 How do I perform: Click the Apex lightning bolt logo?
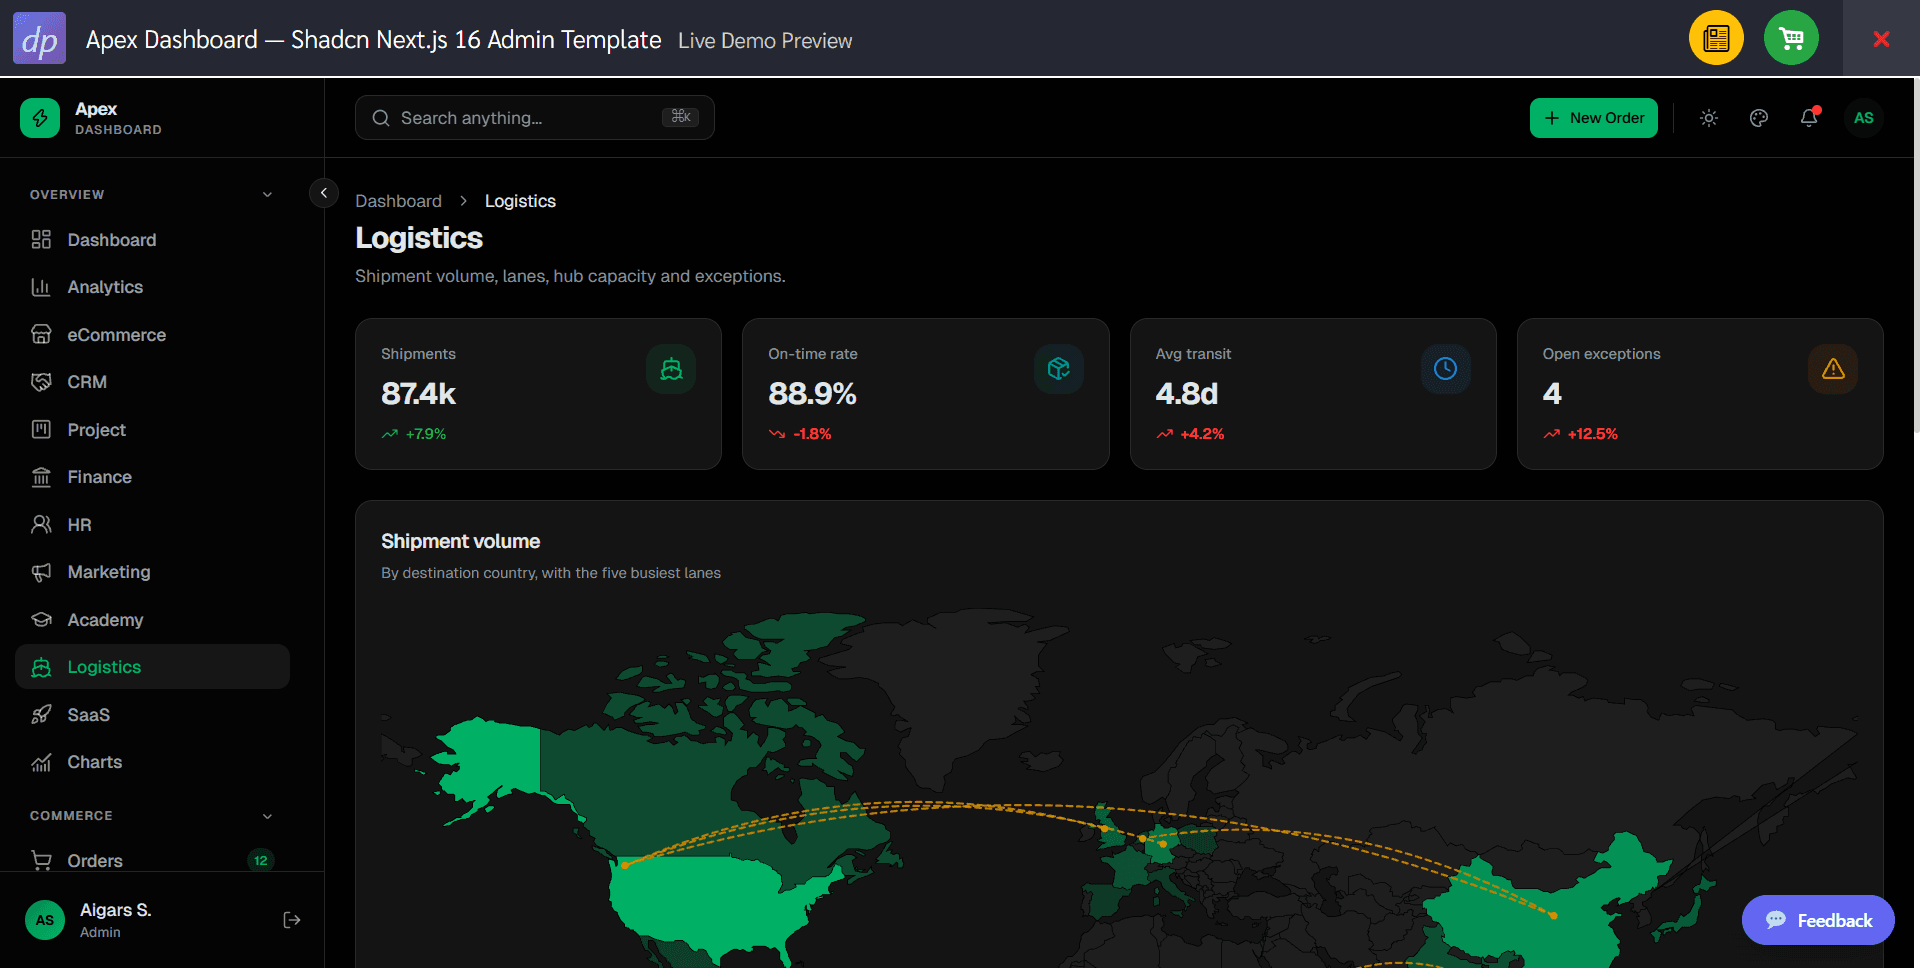coord(40,118)
